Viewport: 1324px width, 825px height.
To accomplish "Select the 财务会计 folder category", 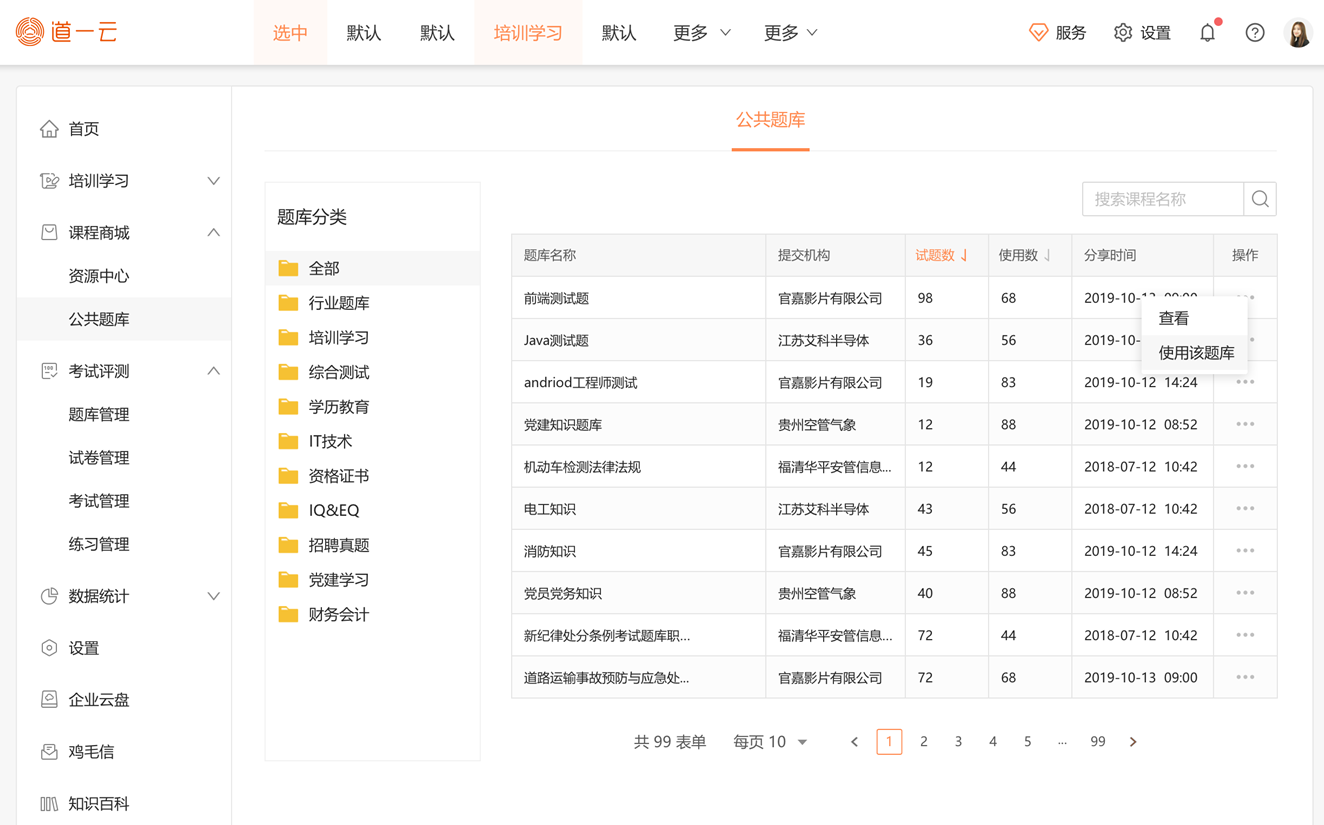I will 372,614.
